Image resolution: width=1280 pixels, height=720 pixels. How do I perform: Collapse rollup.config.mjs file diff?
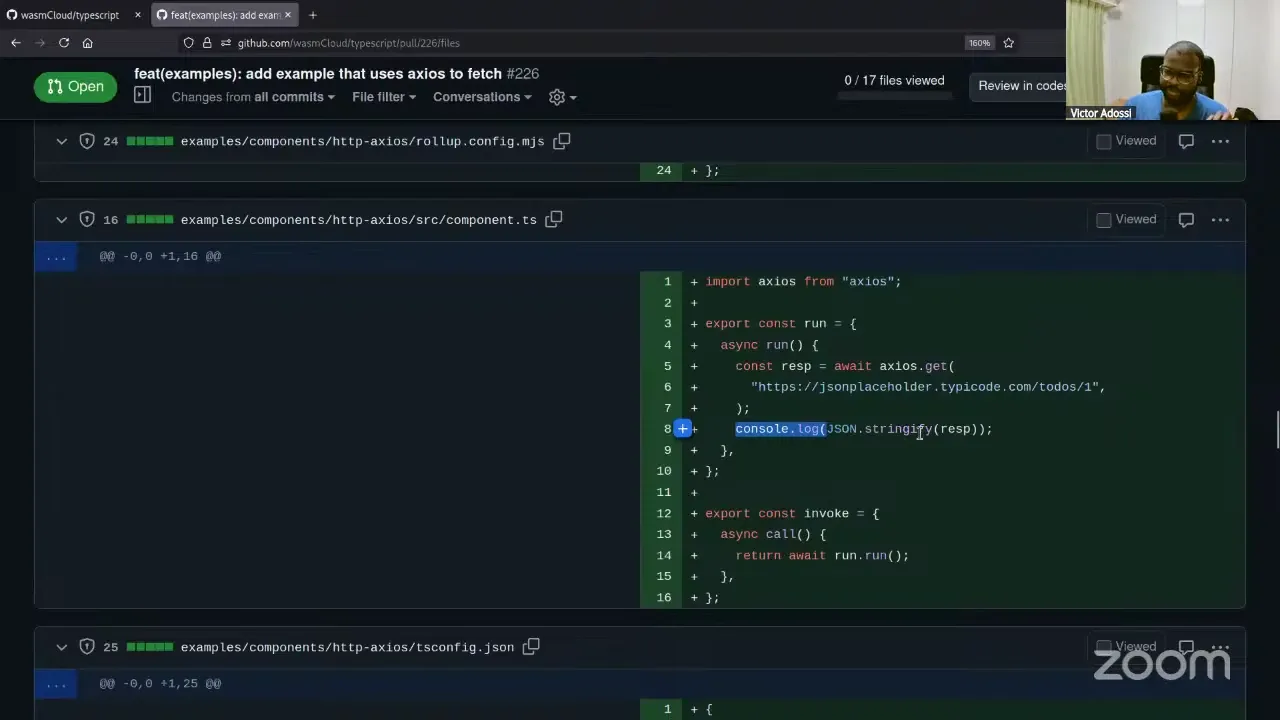61,141
